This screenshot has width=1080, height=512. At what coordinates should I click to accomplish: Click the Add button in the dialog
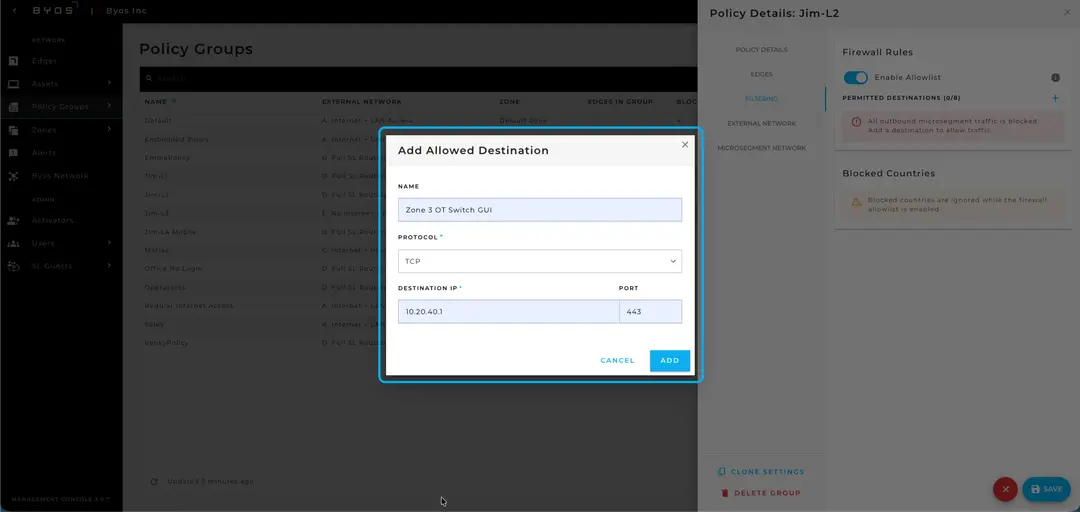click(669, 360)
